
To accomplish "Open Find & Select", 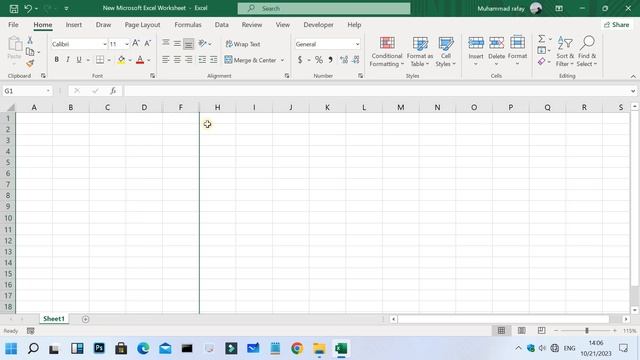I will (587, 51).
